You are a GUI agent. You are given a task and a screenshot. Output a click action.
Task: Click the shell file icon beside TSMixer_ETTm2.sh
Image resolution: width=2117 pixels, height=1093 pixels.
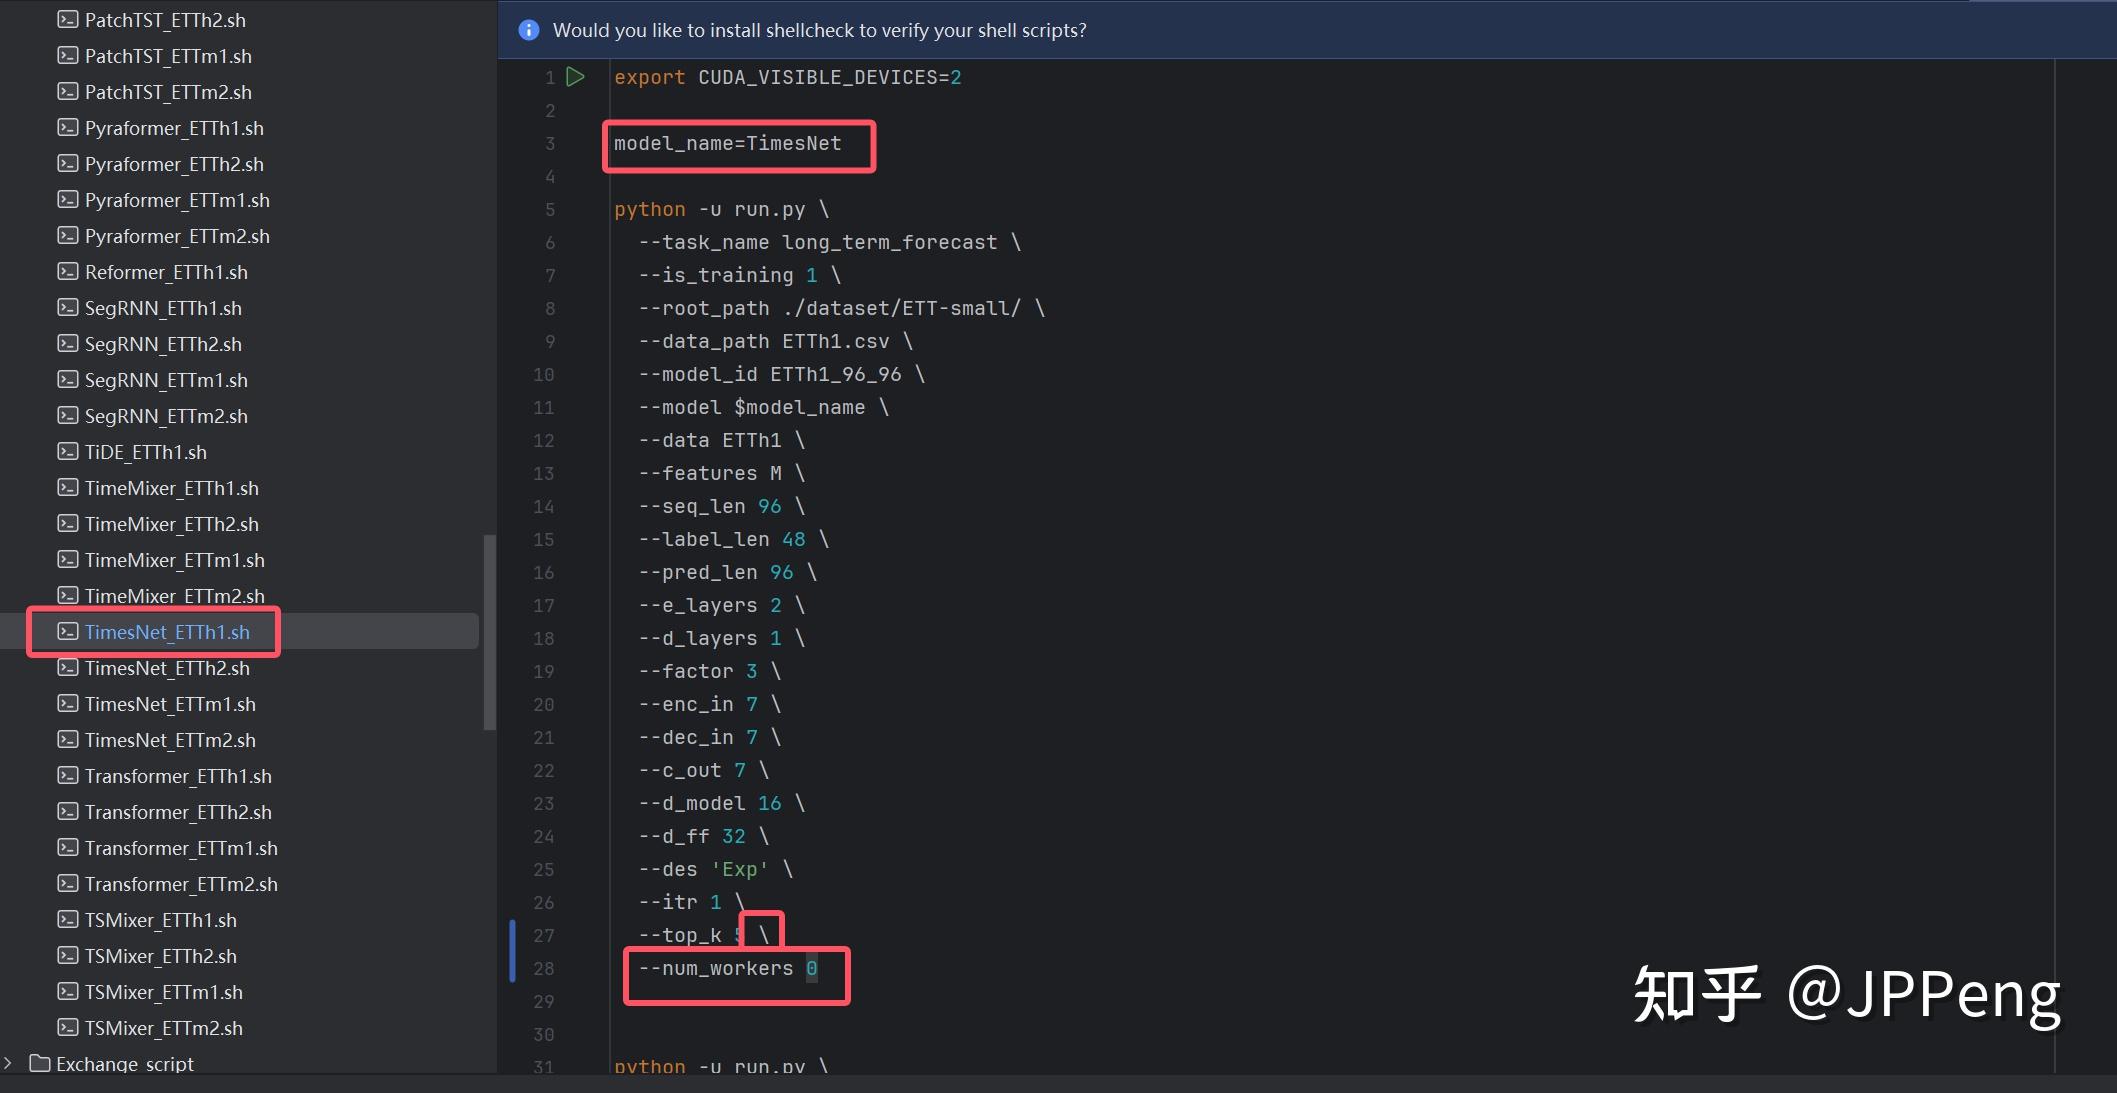click(68, 1028)
